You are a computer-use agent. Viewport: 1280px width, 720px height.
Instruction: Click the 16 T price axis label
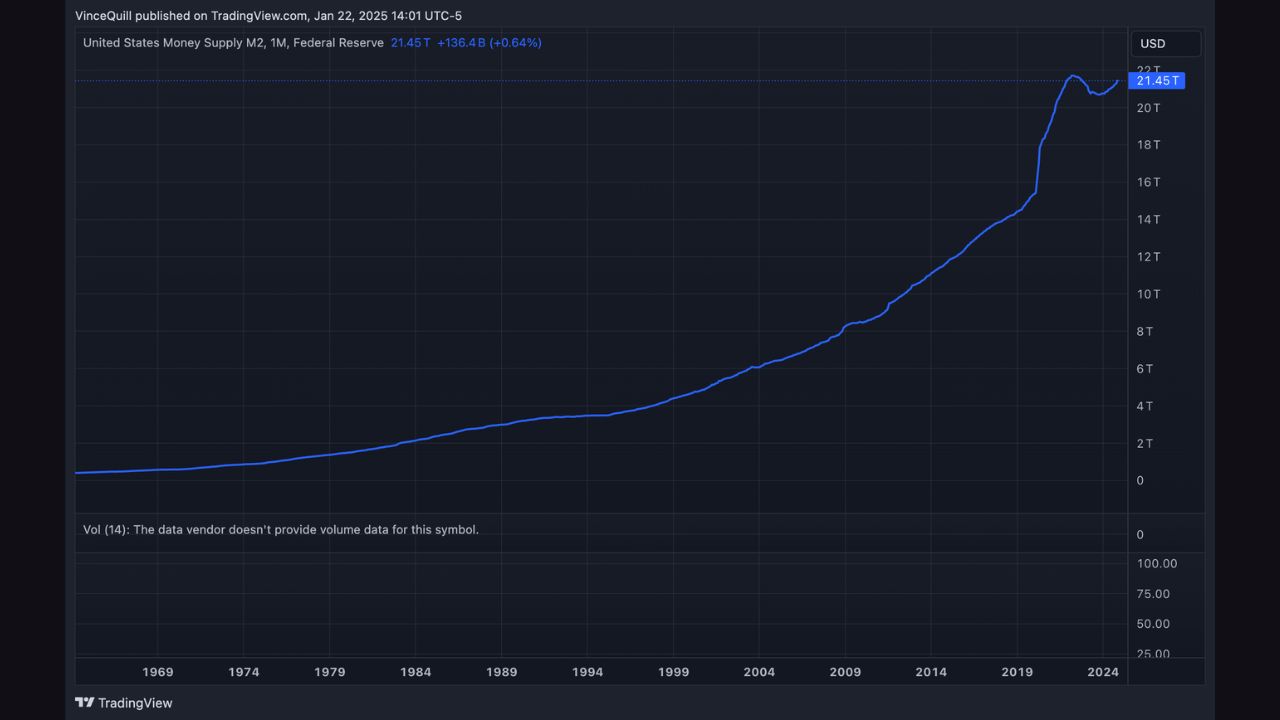click(1148, 182)
